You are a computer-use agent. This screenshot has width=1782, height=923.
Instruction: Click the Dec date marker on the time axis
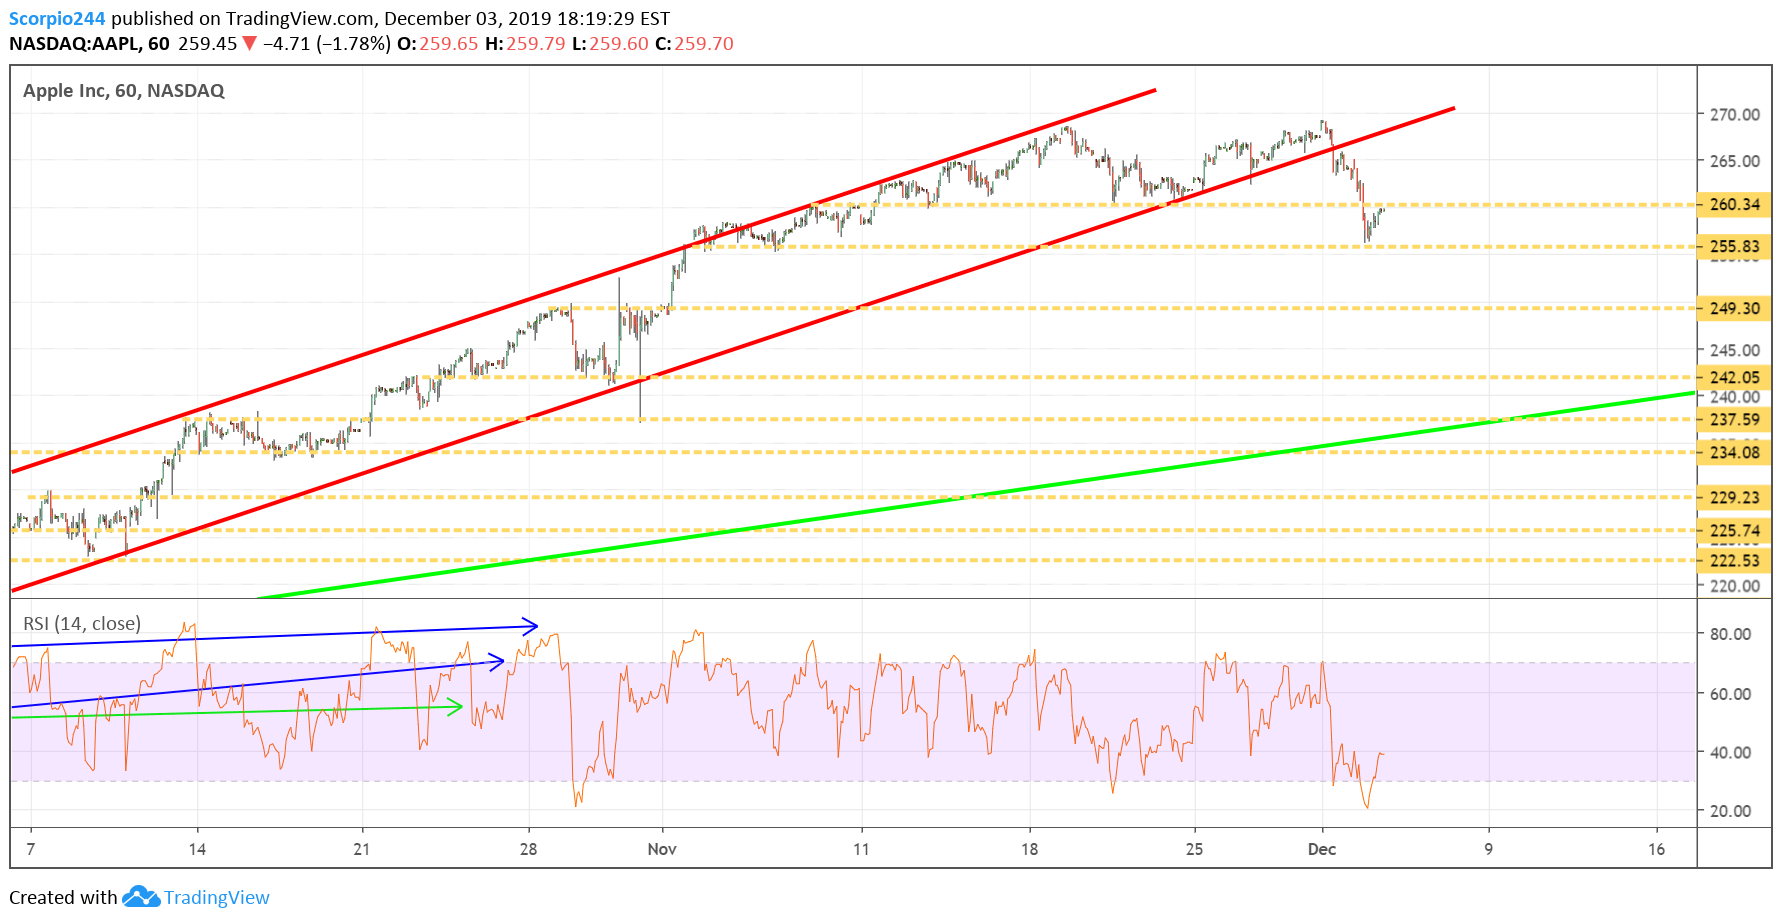pyautogui.click(x=1322, y=849)
